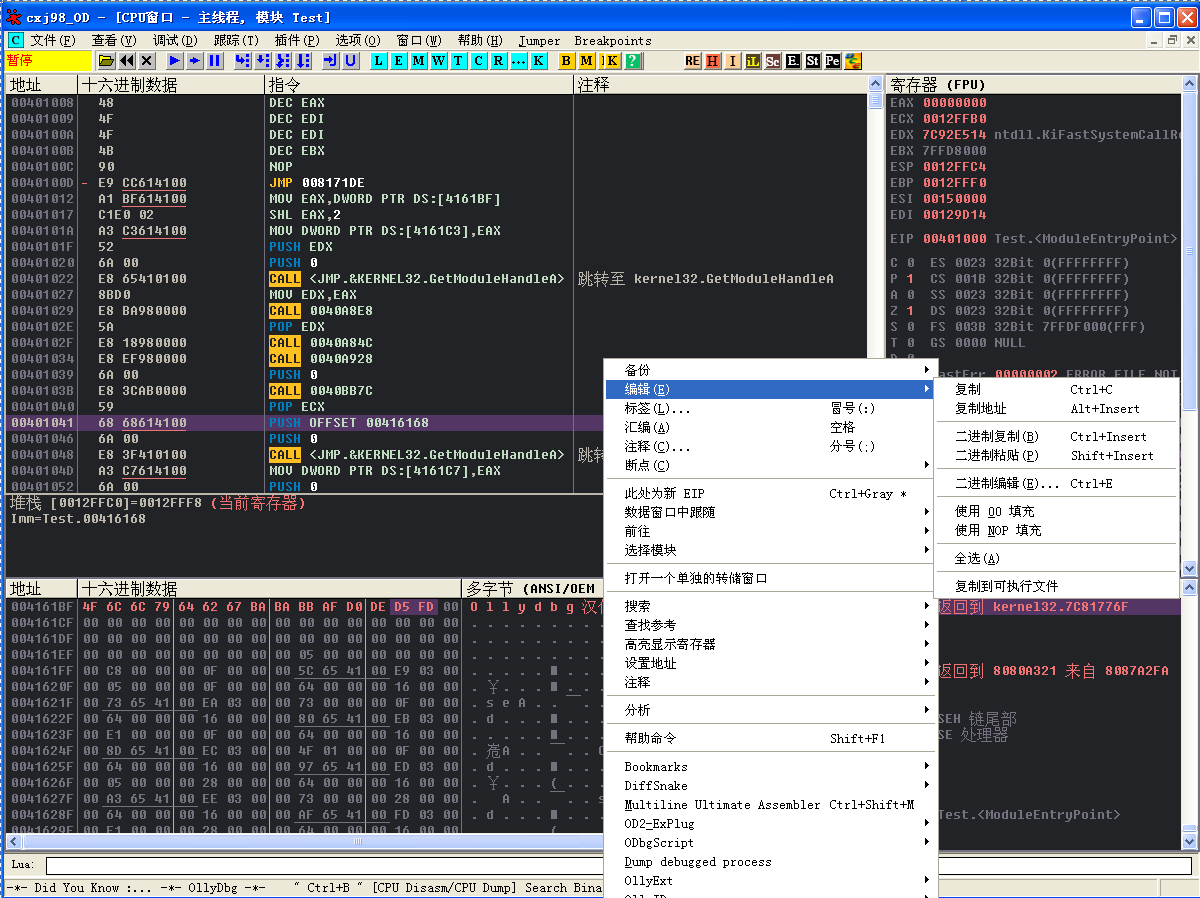Screen dimensions: 1200x898
Task: Open the Jumper menu
Action: [539, 41]
